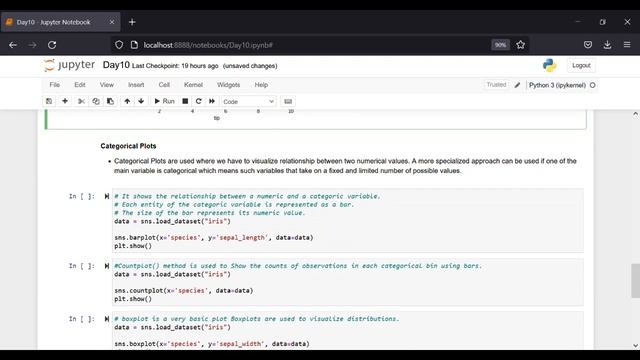This screenshot has height=360, width=640.
Task: Go back with browser back arrow
Action: (13, 45)
